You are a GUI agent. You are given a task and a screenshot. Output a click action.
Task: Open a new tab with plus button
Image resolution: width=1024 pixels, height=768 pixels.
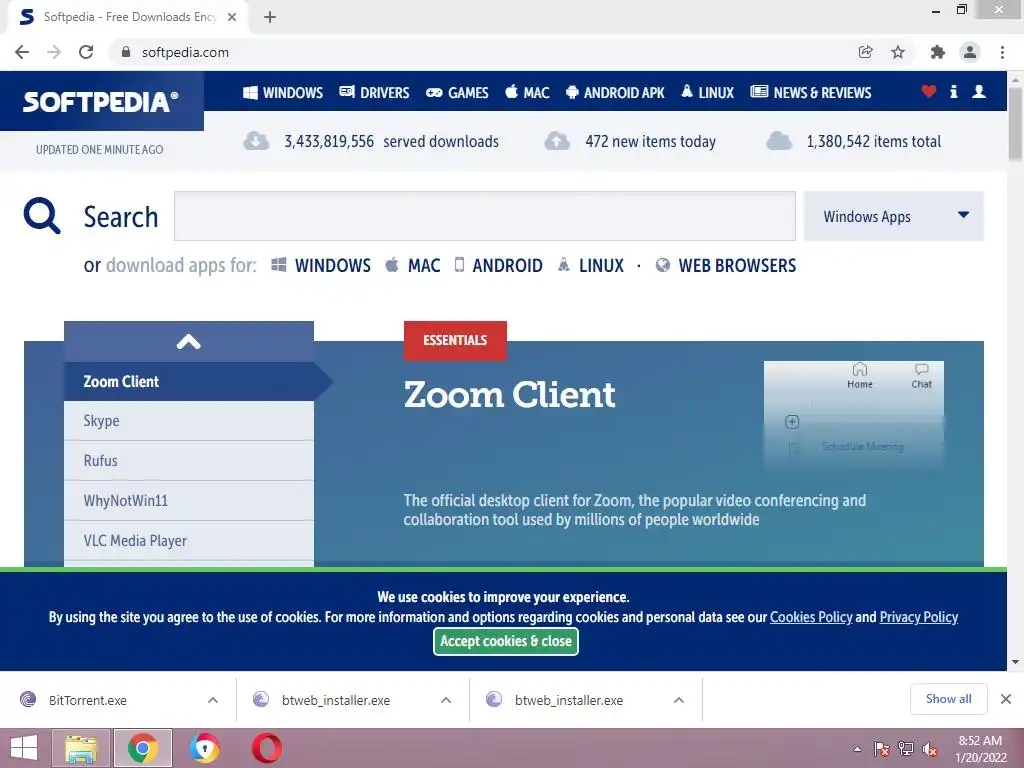[x=270, y=17]
